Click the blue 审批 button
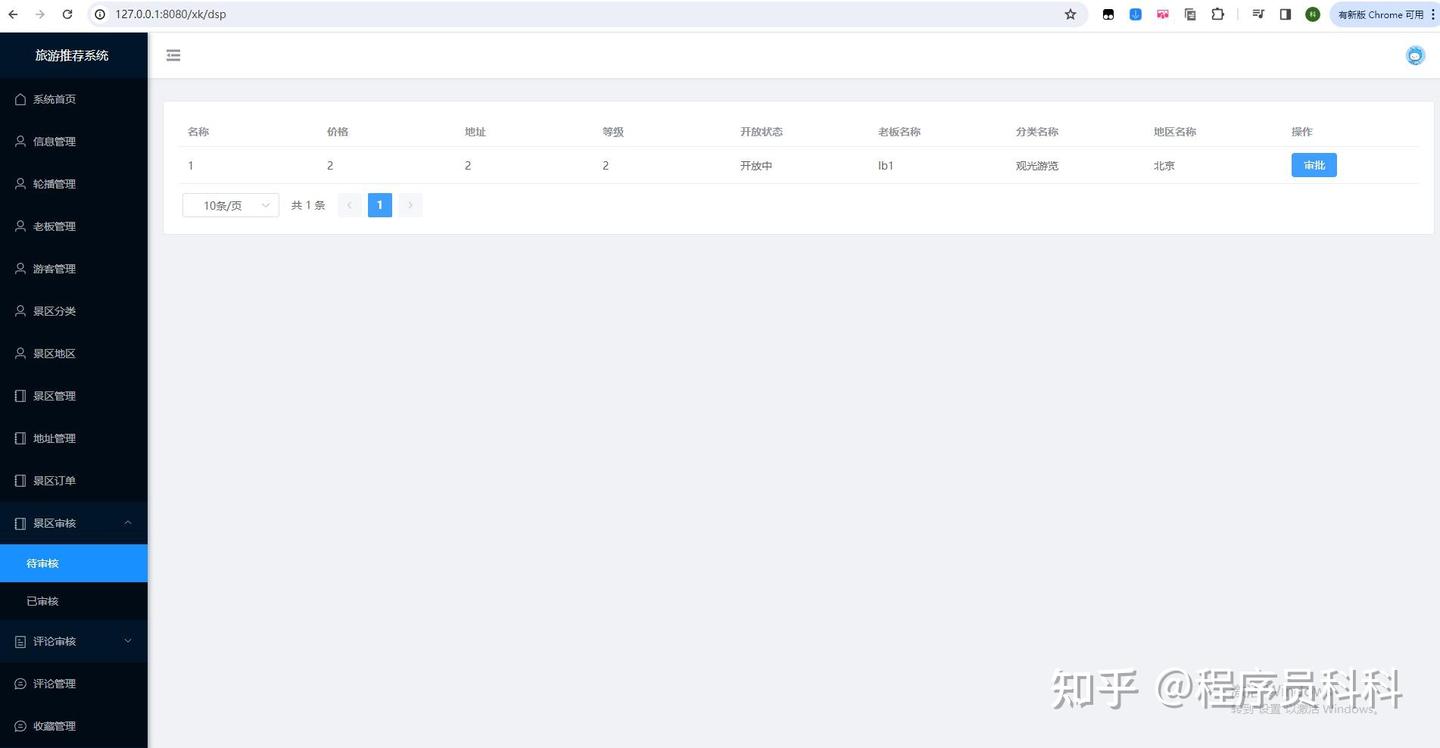Viewport: 1440px width, 748px height. [1314, 165]
